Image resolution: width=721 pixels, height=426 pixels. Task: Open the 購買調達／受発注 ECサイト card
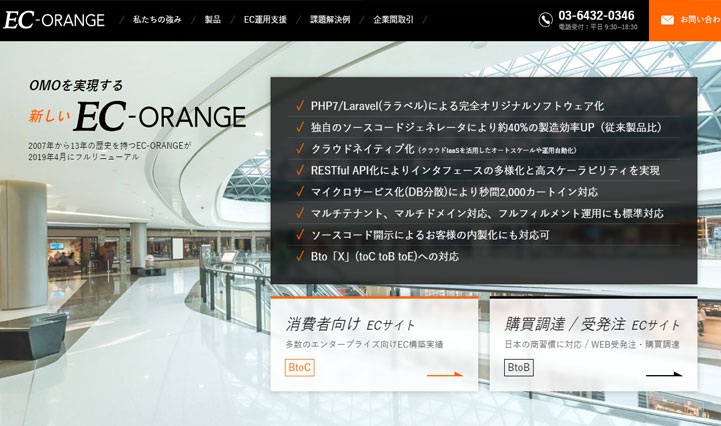tap(594, 344)
